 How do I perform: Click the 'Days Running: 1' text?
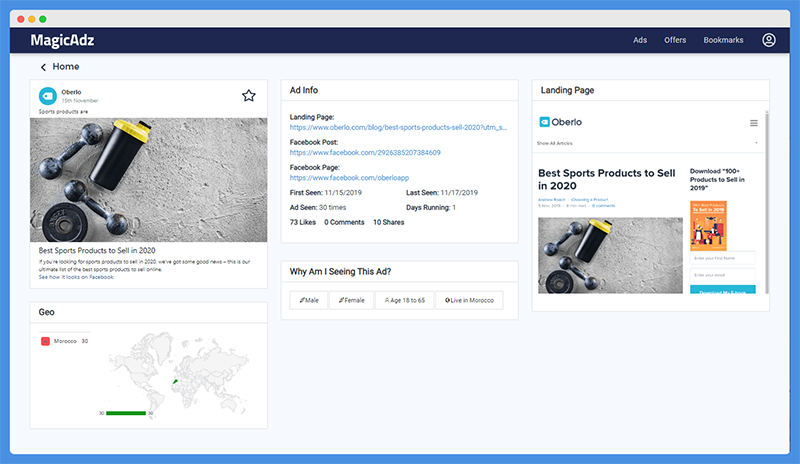(431, 207)
